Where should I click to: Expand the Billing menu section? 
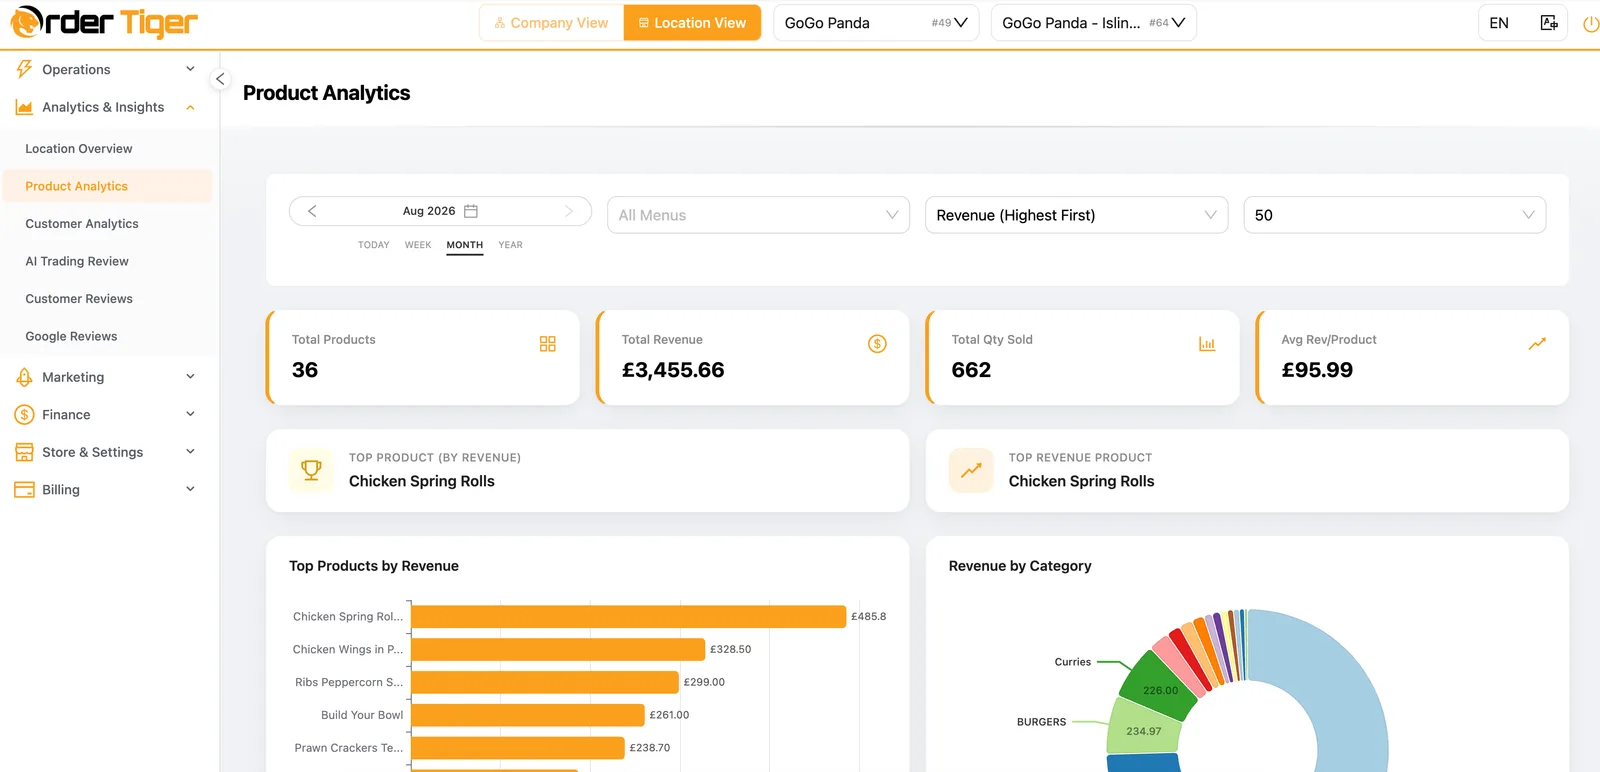click(106, 489)
